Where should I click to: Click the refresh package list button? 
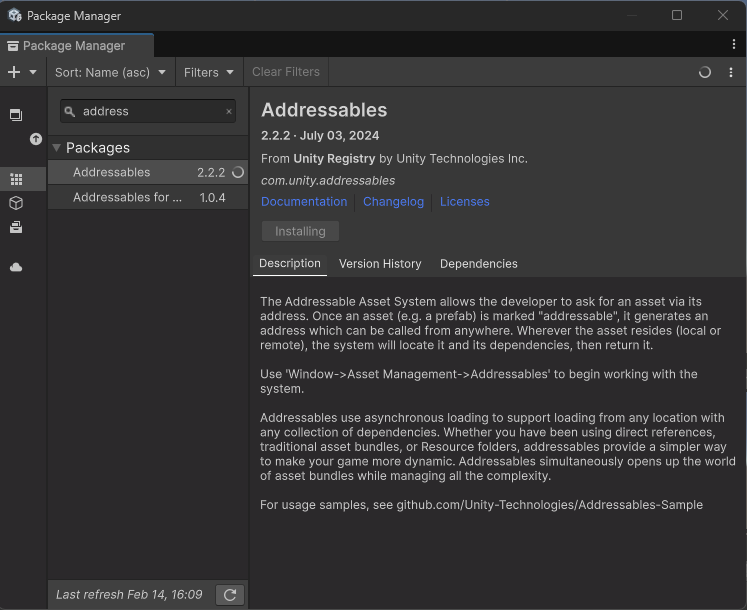click(230, 594)
